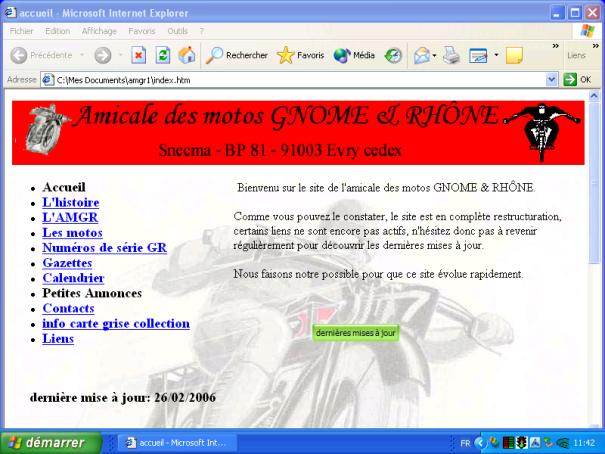
Task: Click the address bar input field
Action: [299, 80]
